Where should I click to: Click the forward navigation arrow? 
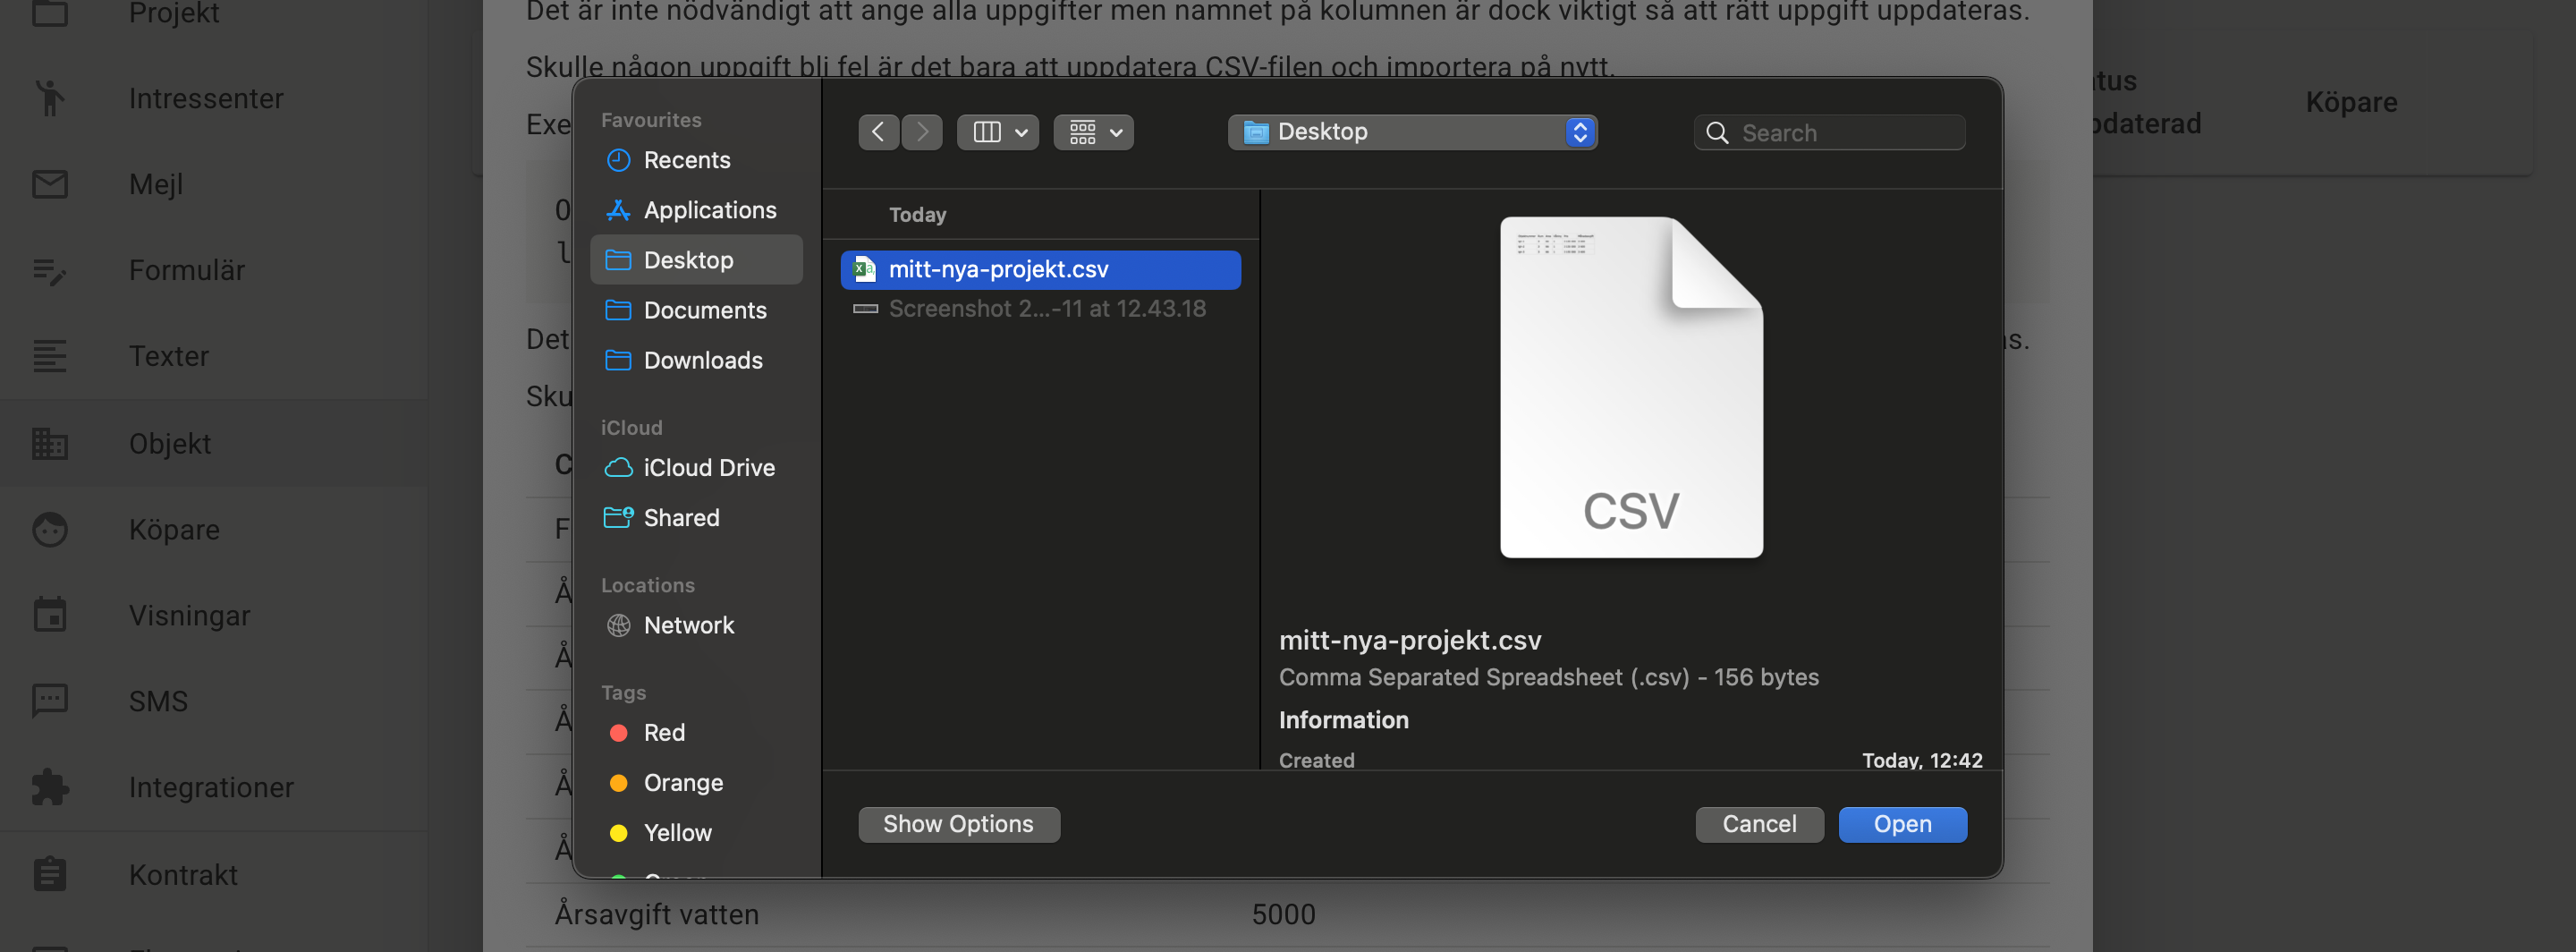(x=922, y=132)
